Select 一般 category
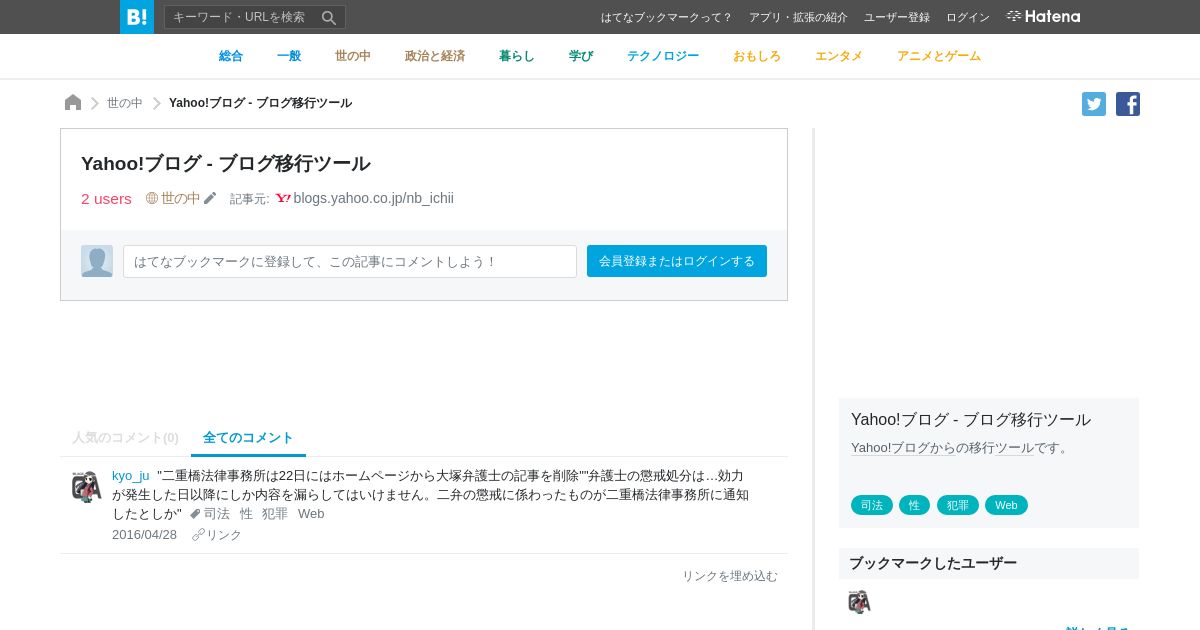 coord(289,56)
